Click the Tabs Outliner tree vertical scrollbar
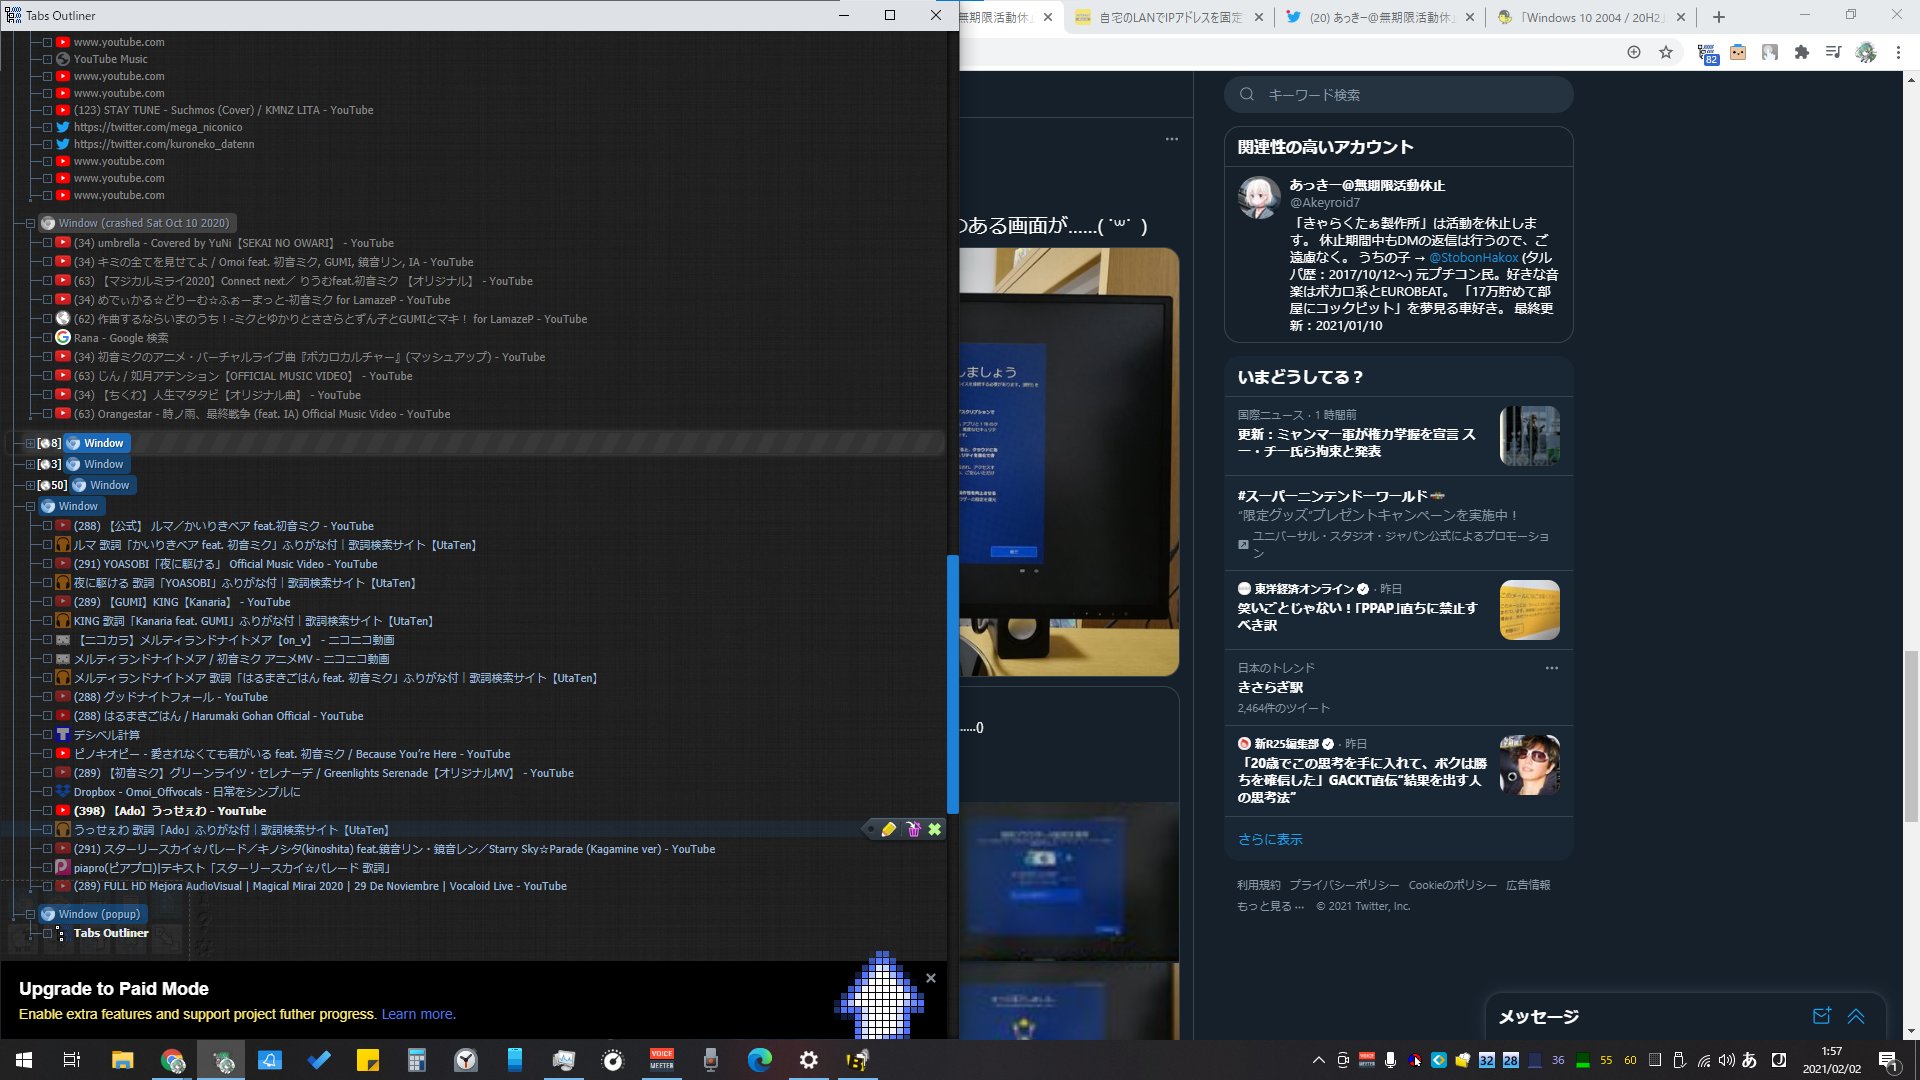1920x1080 pixels. [x=953, y=684]
